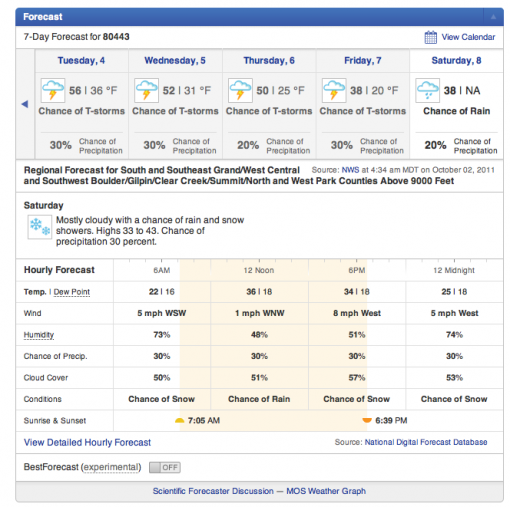Click the snowflake icon under Saturday summary
This screenshot has width=510, height=507.
[40, 227]
